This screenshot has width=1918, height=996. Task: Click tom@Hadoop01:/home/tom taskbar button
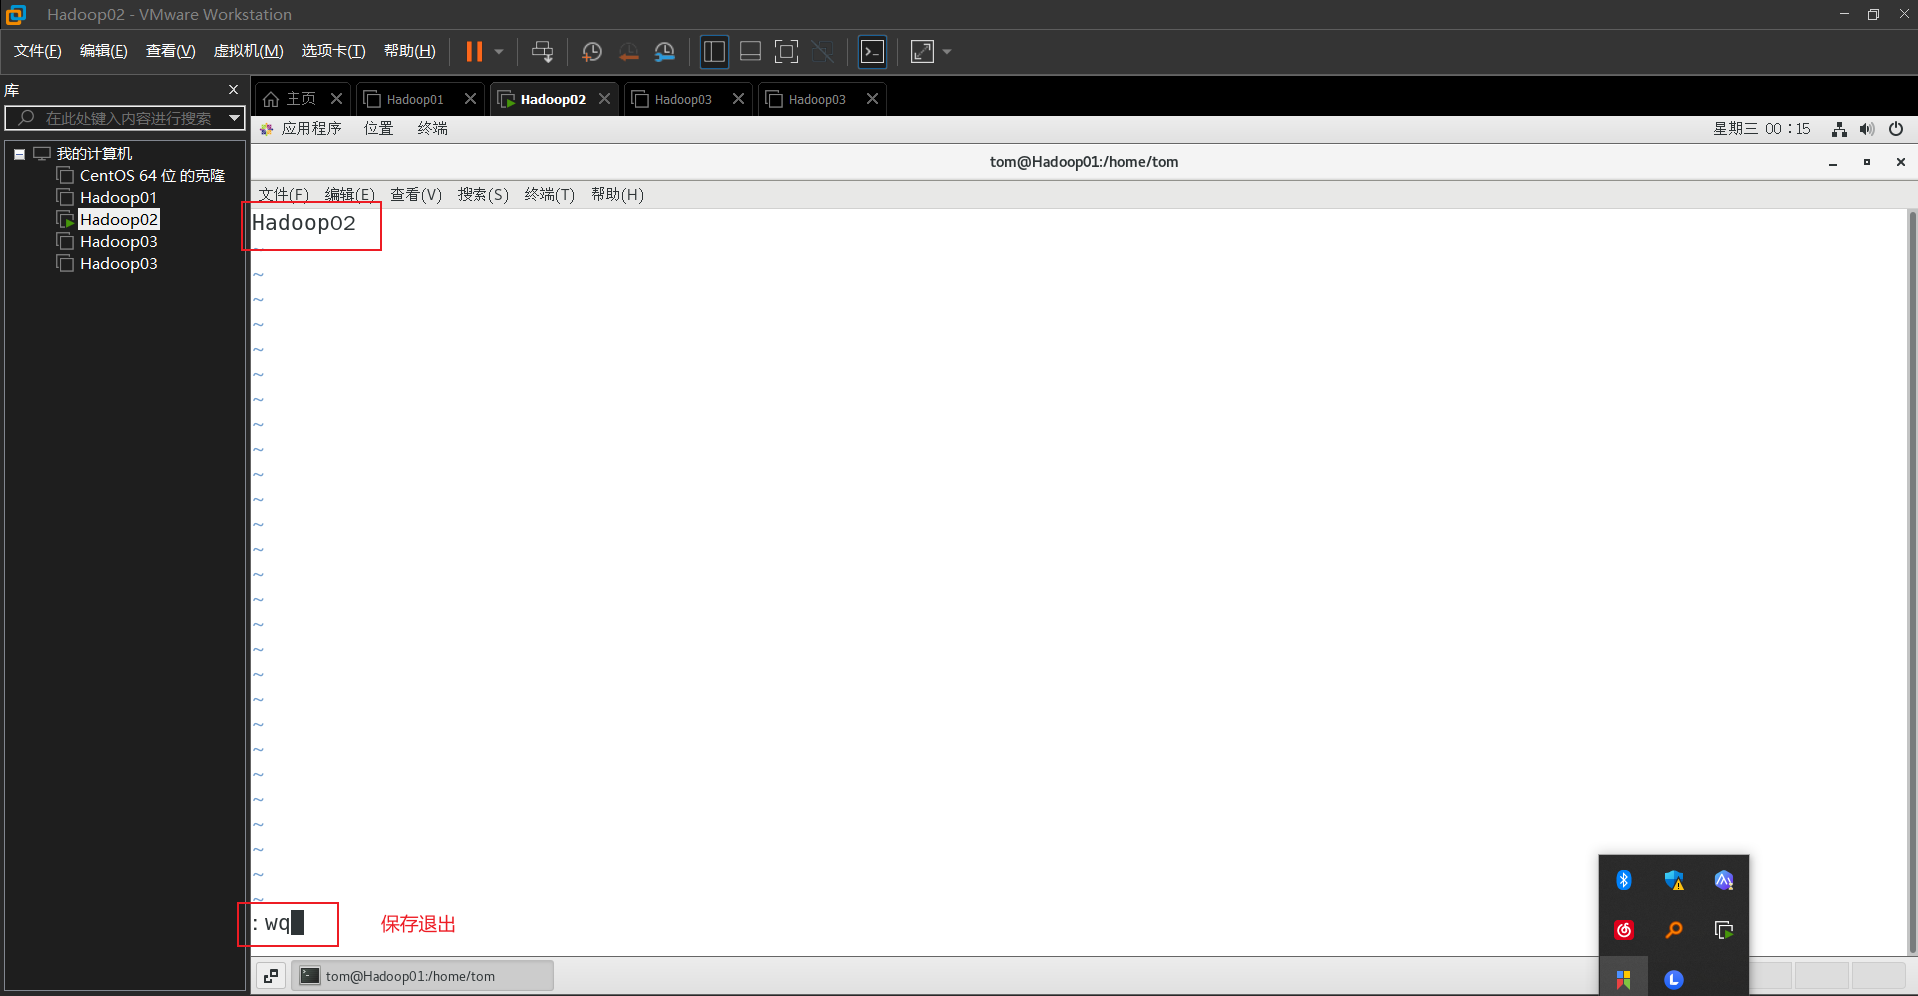coord(422,976)
